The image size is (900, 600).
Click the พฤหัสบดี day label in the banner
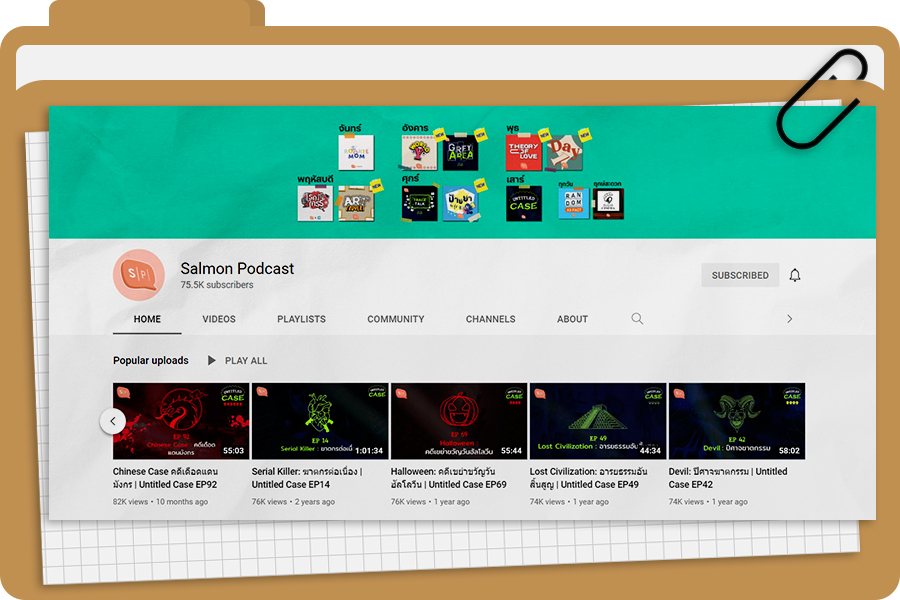[315, 179]
